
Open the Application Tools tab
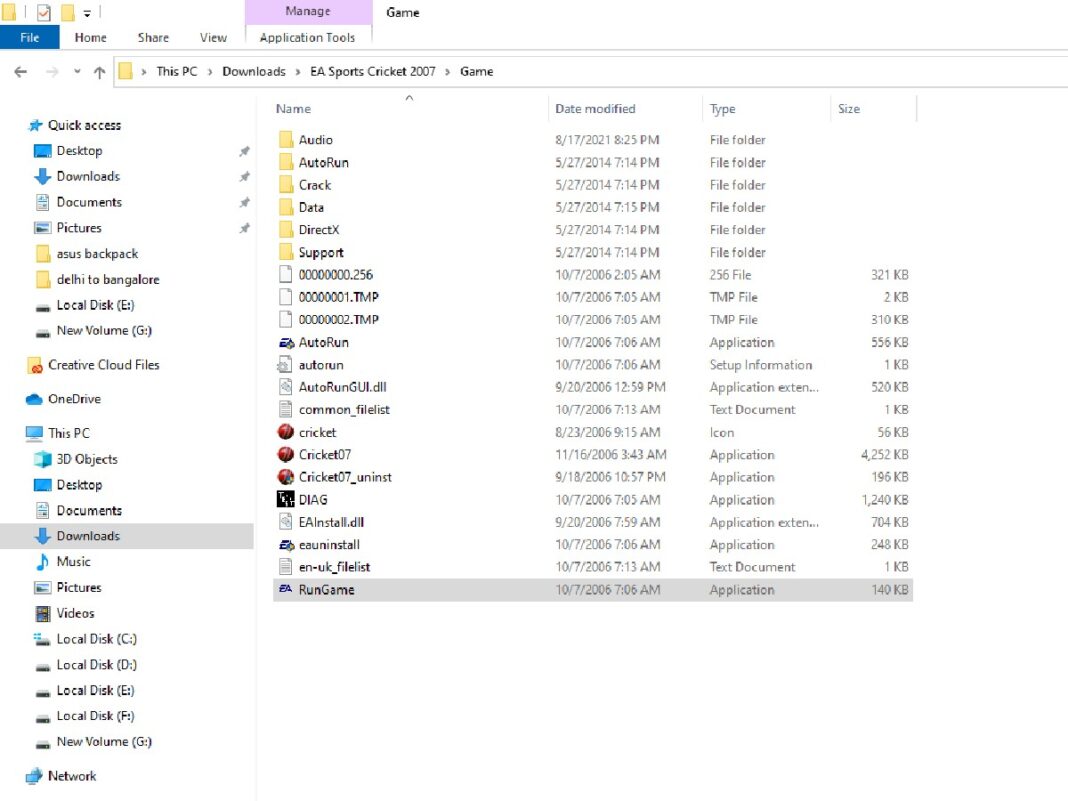tap(307, 38)
